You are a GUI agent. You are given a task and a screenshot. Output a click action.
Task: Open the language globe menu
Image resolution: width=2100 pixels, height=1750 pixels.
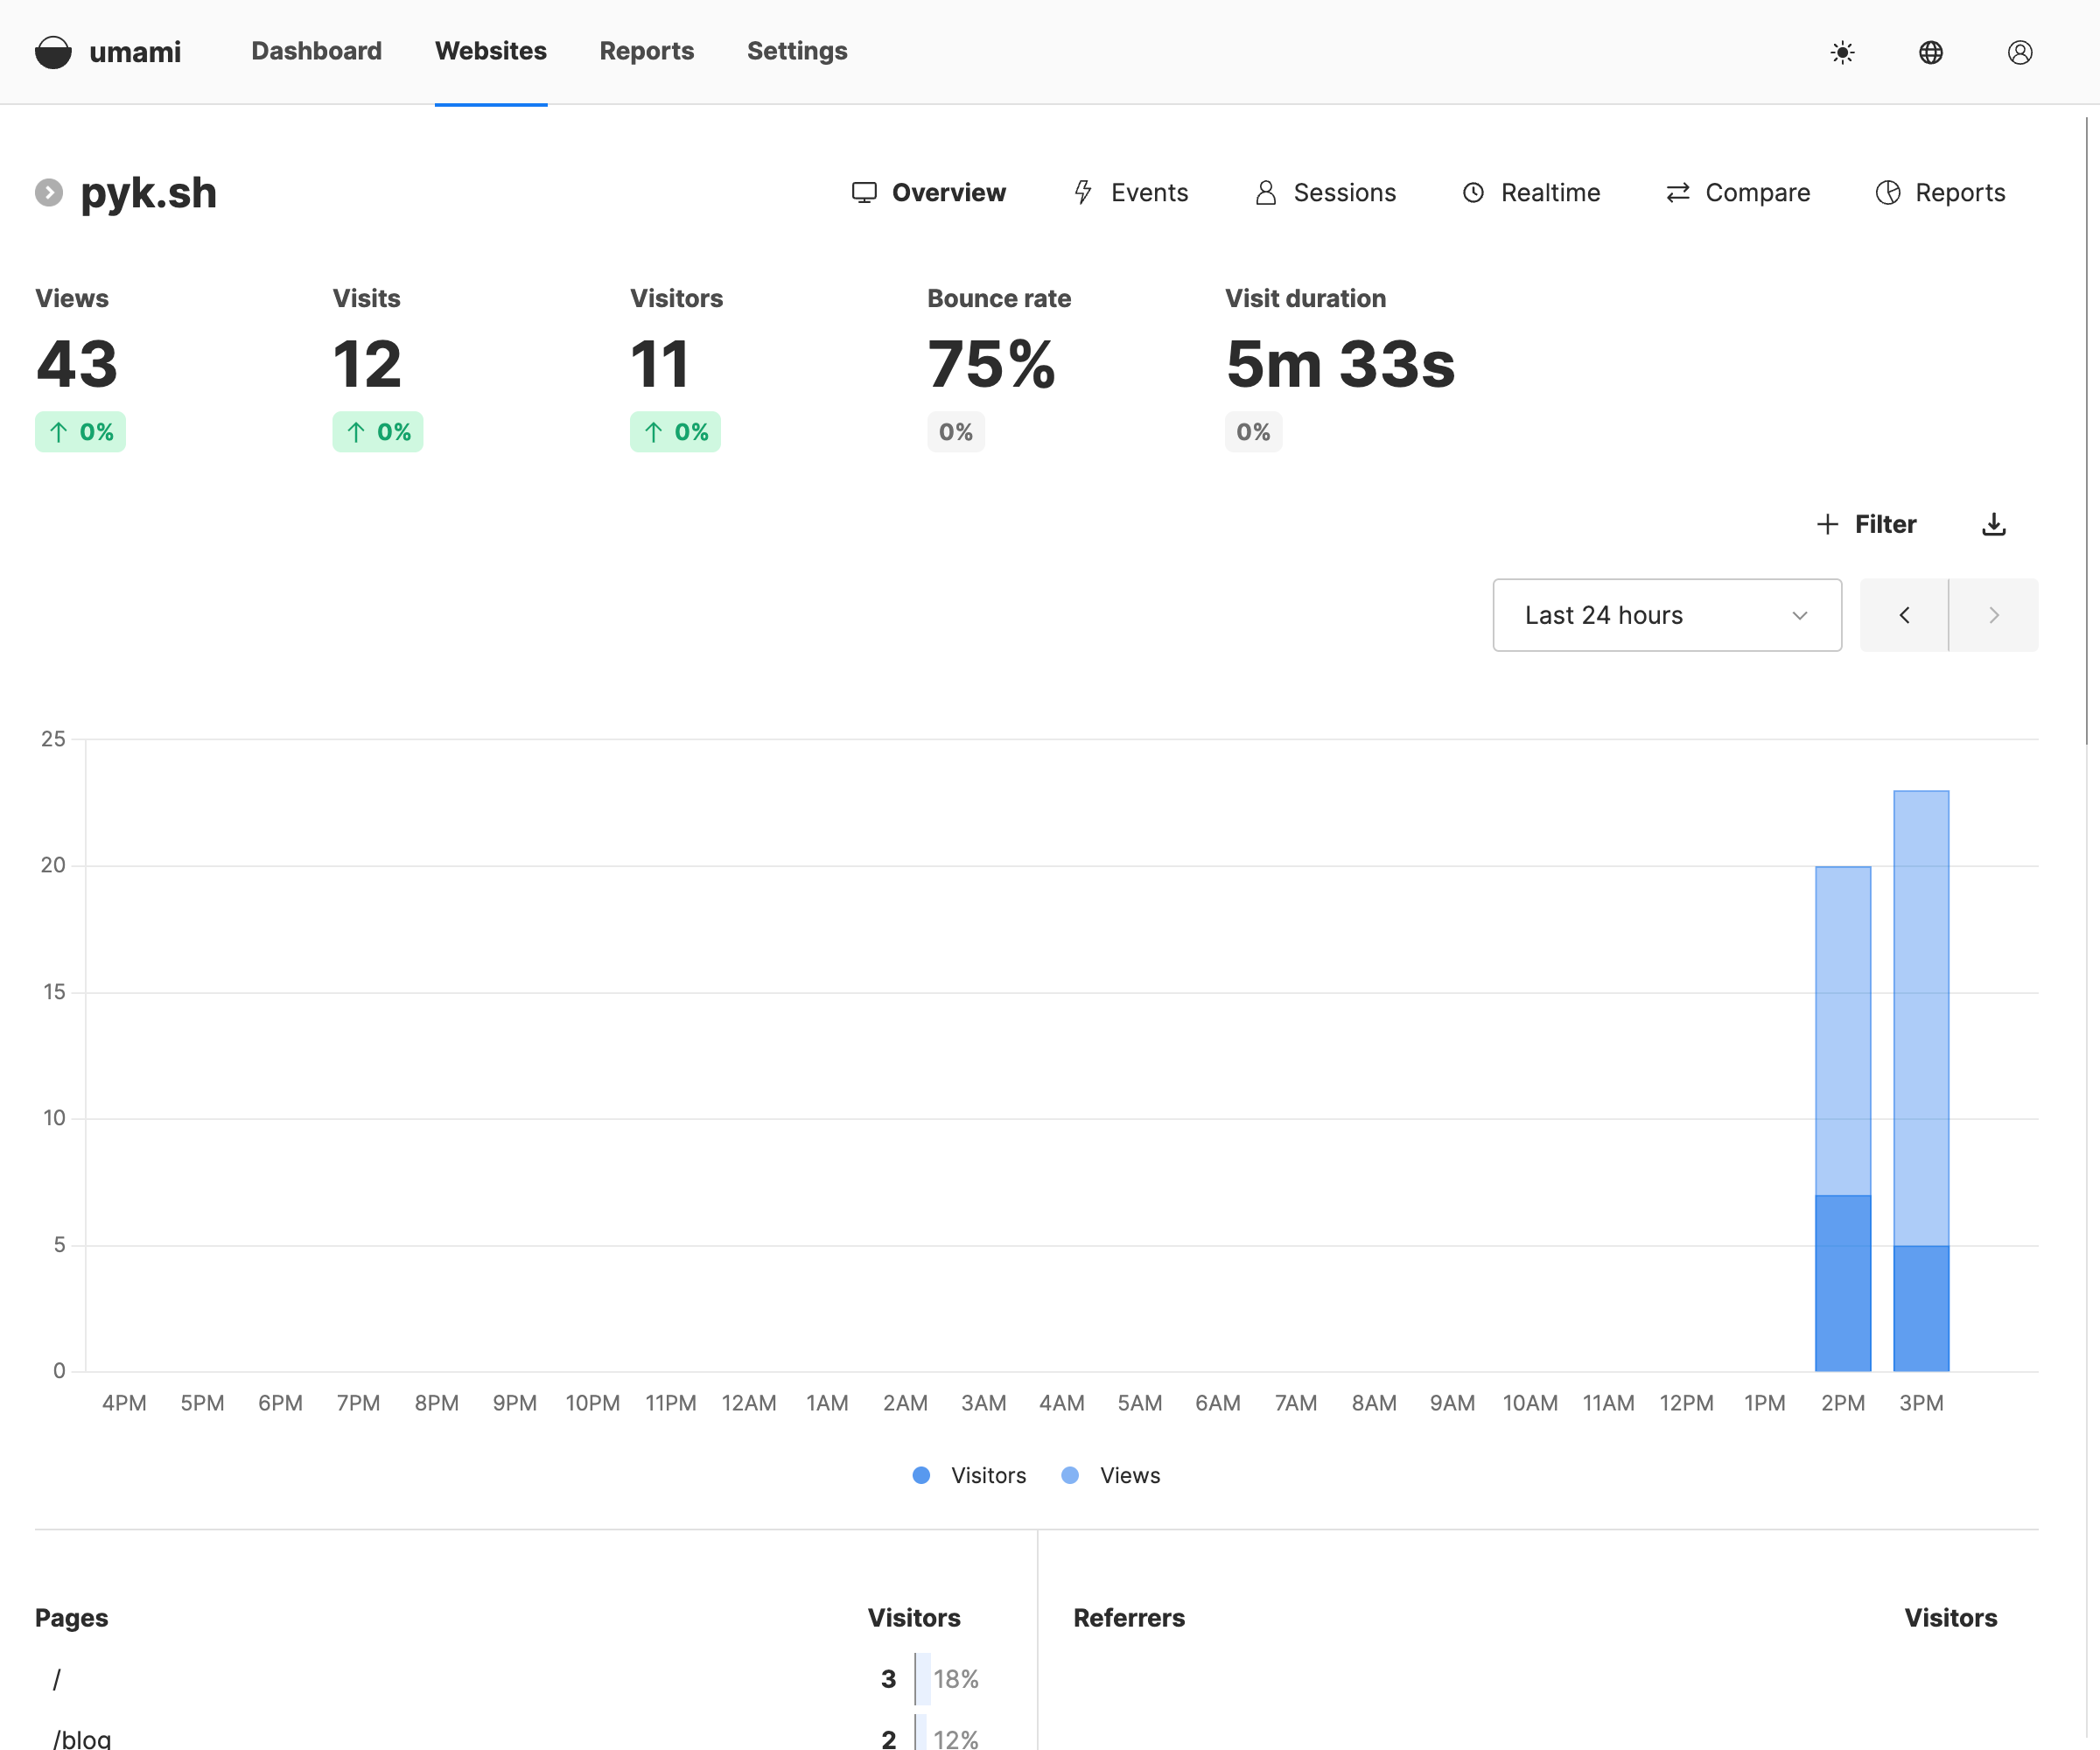(x=1931, y=52)
